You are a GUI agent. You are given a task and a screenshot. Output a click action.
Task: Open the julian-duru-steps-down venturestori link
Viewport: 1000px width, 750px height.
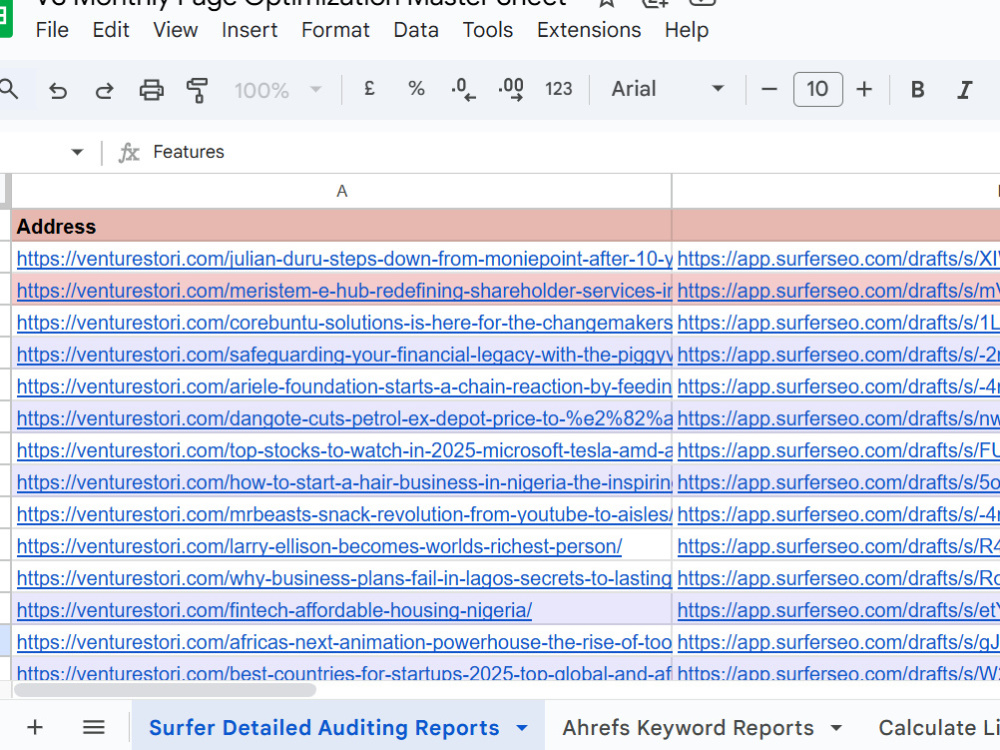pos(344,259)
